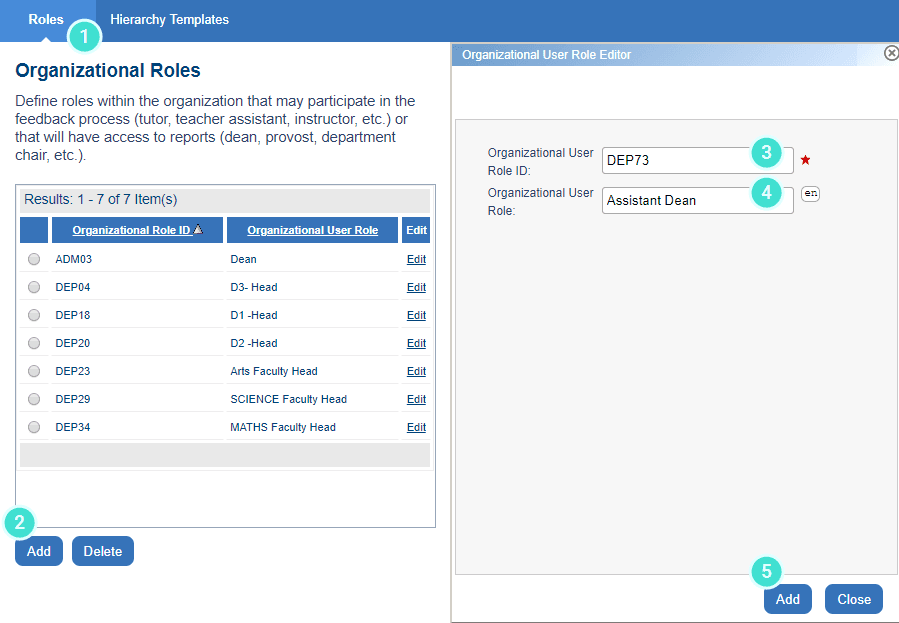This screenshot has width=899, height=623.
Task: Select the radio button beside ADM03
Action: tap(33, 258)
